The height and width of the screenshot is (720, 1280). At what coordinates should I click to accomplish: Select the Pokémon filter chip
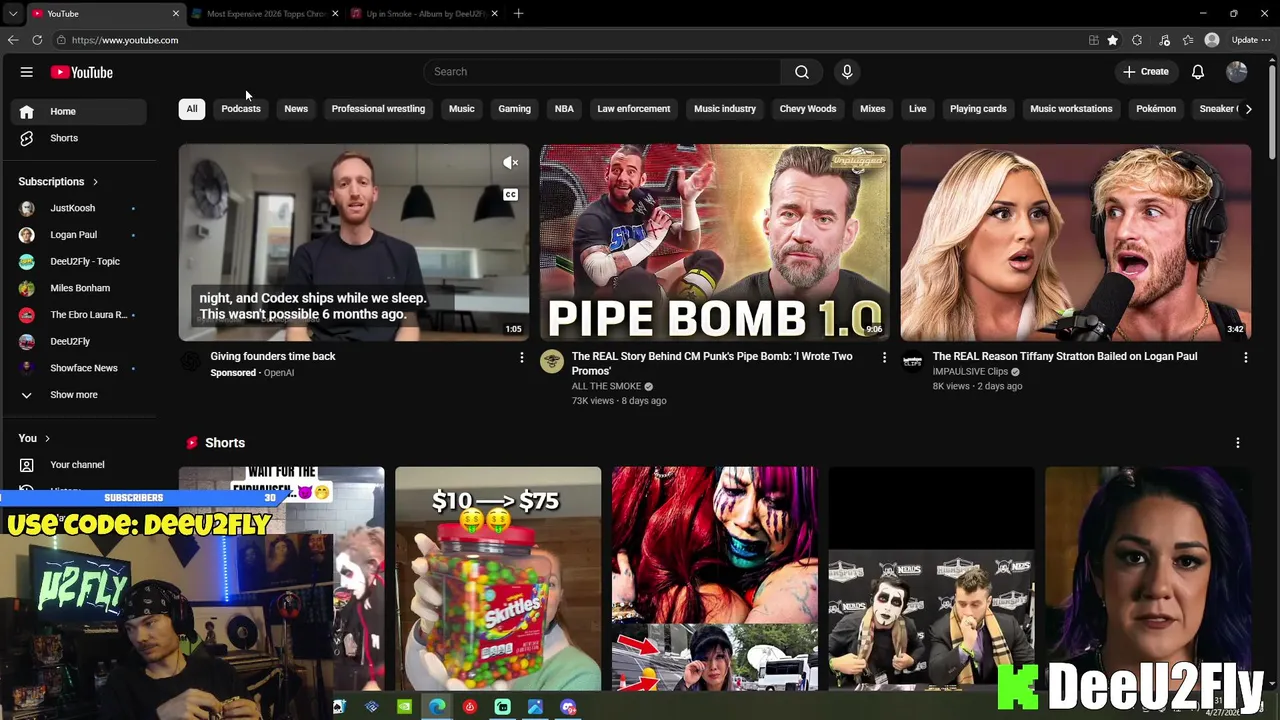[x=1156, y=109]
